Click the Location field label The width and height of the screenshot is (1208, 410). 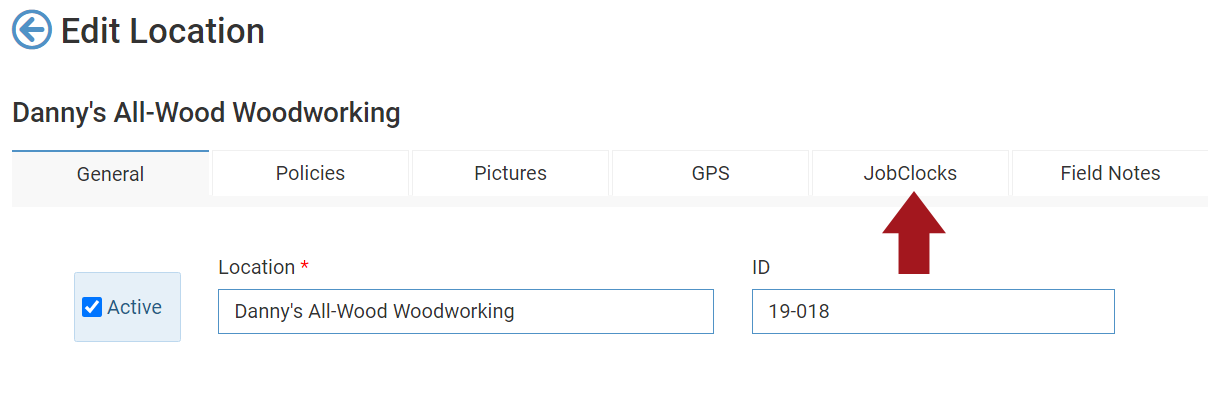[256, 267]
